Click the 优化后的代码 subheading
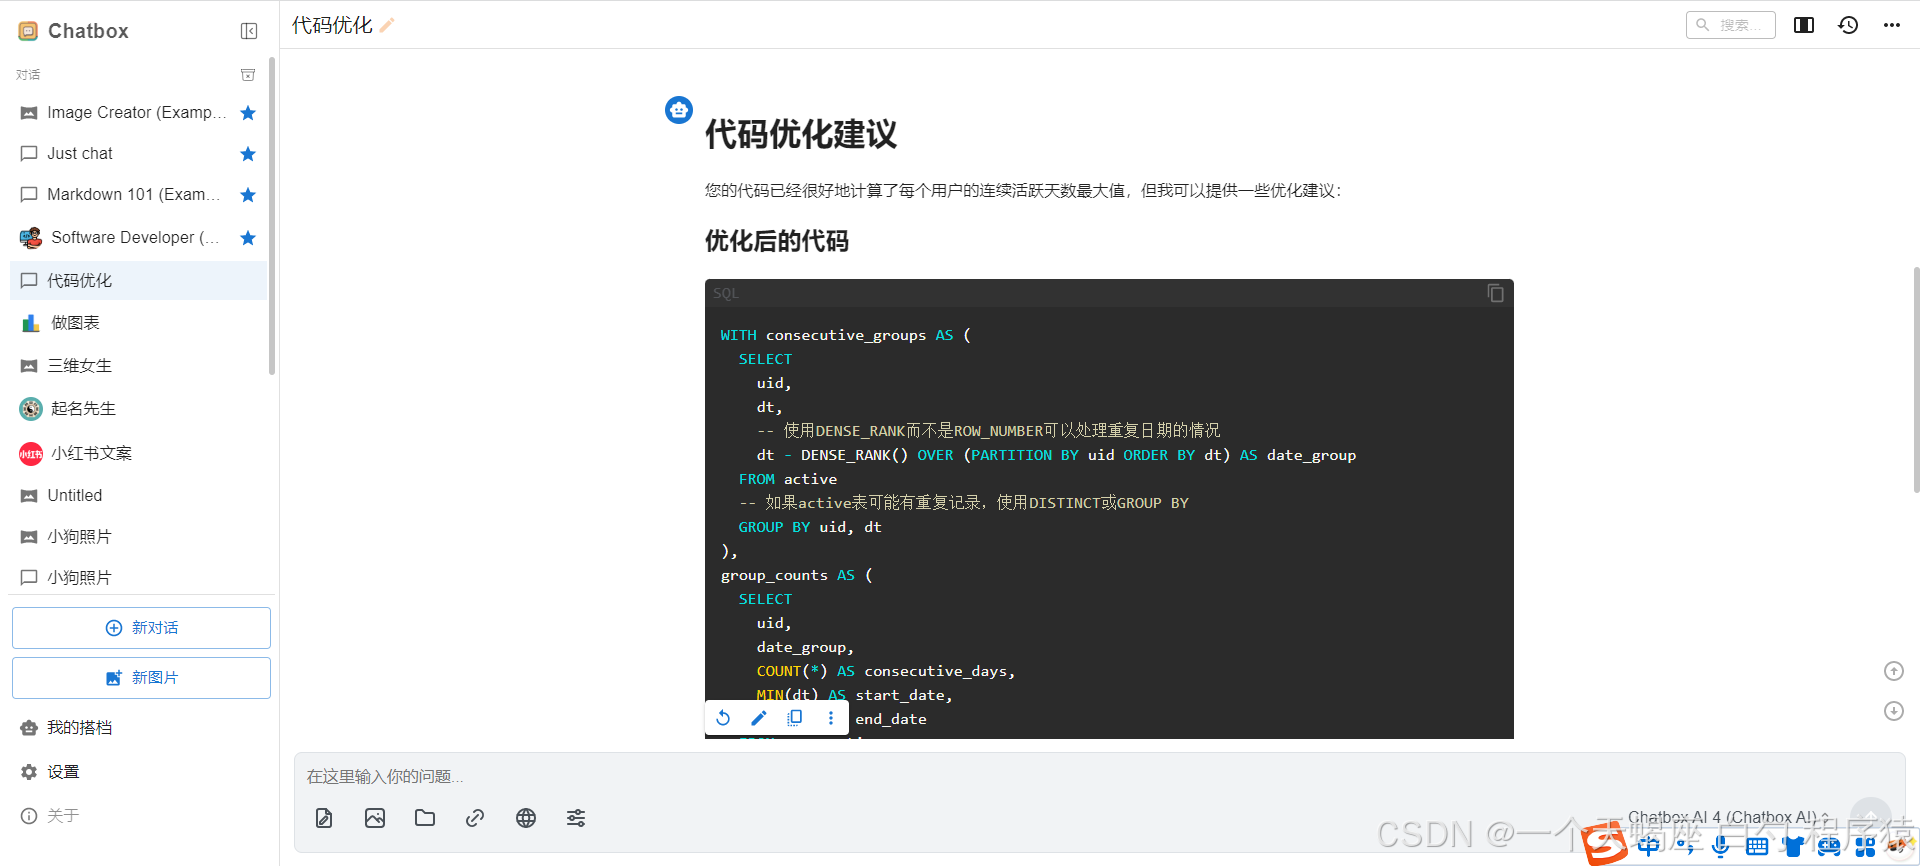This screenshot has width=1920, height=866. 777,241
